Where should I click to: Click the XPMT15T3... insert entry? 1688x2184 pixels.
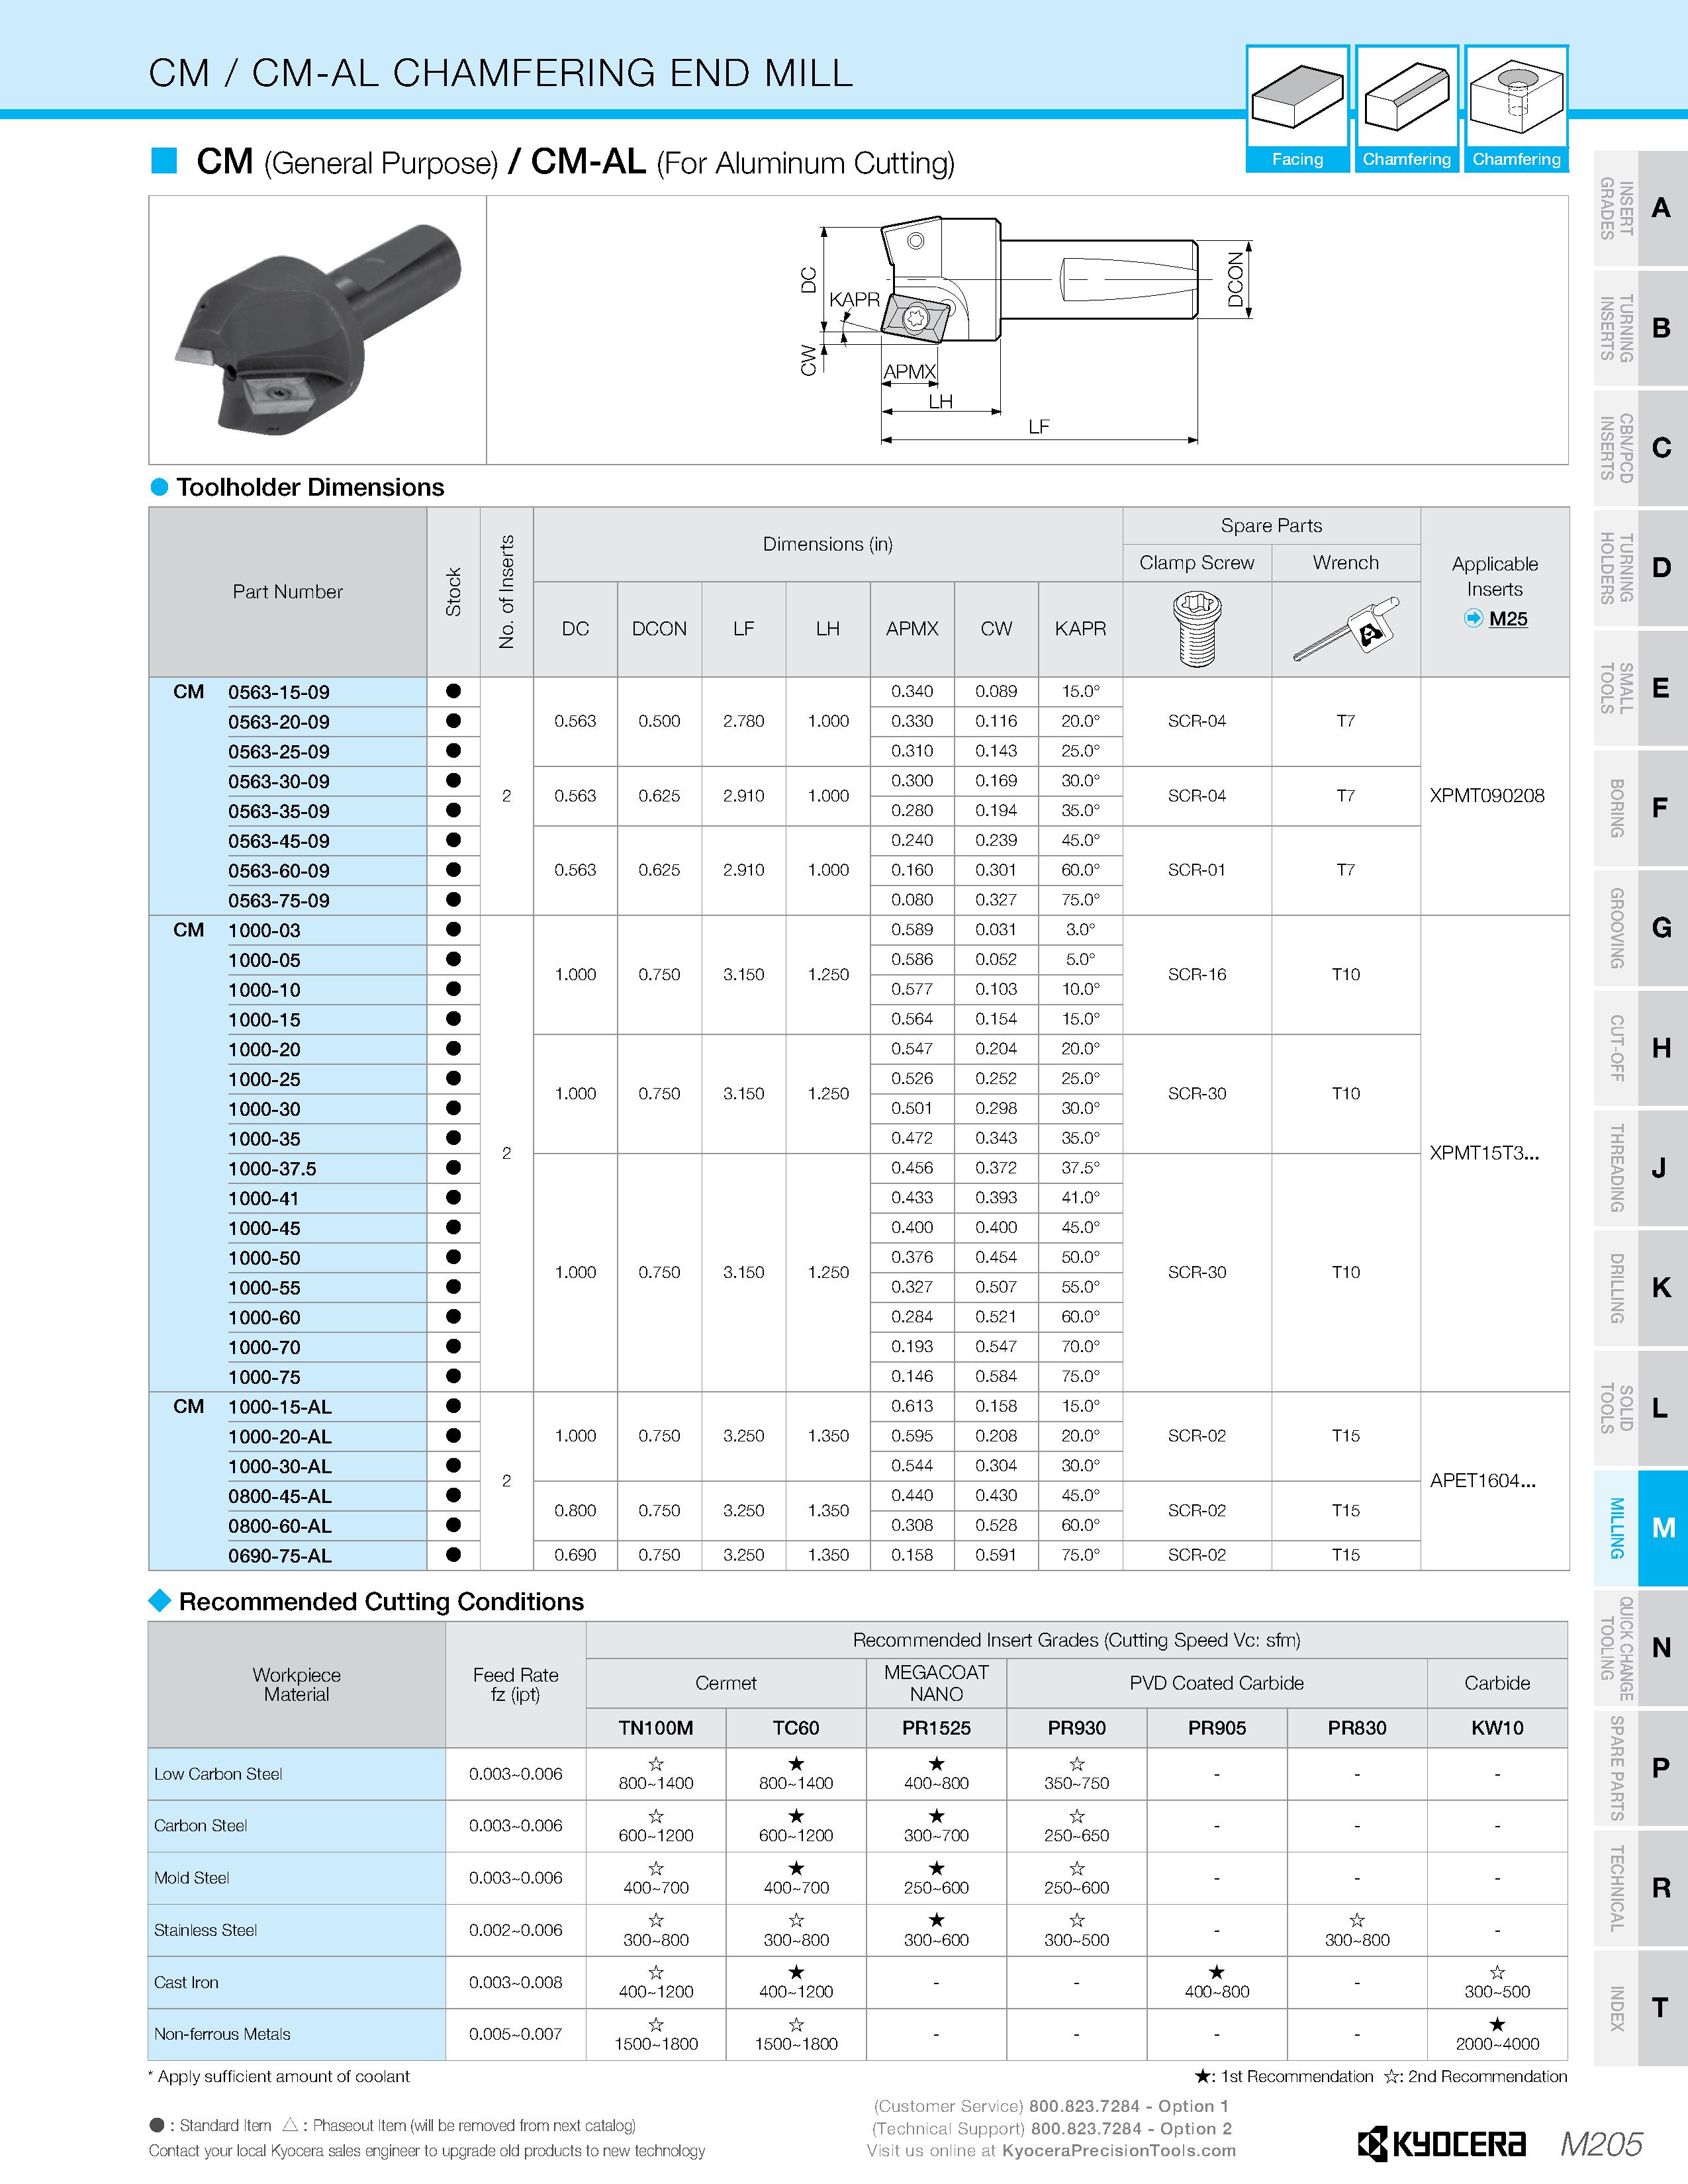point(1485,1153)
